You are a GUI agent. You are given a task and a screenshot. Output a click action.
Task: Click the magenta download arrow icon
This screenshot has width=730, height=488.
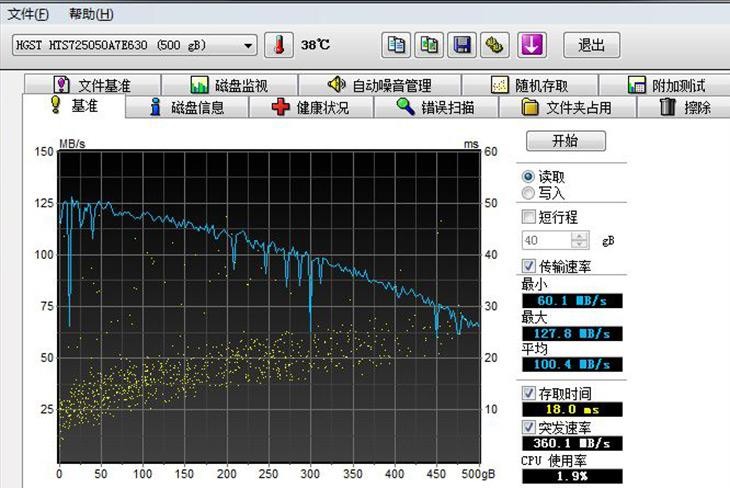click(532, 45)
